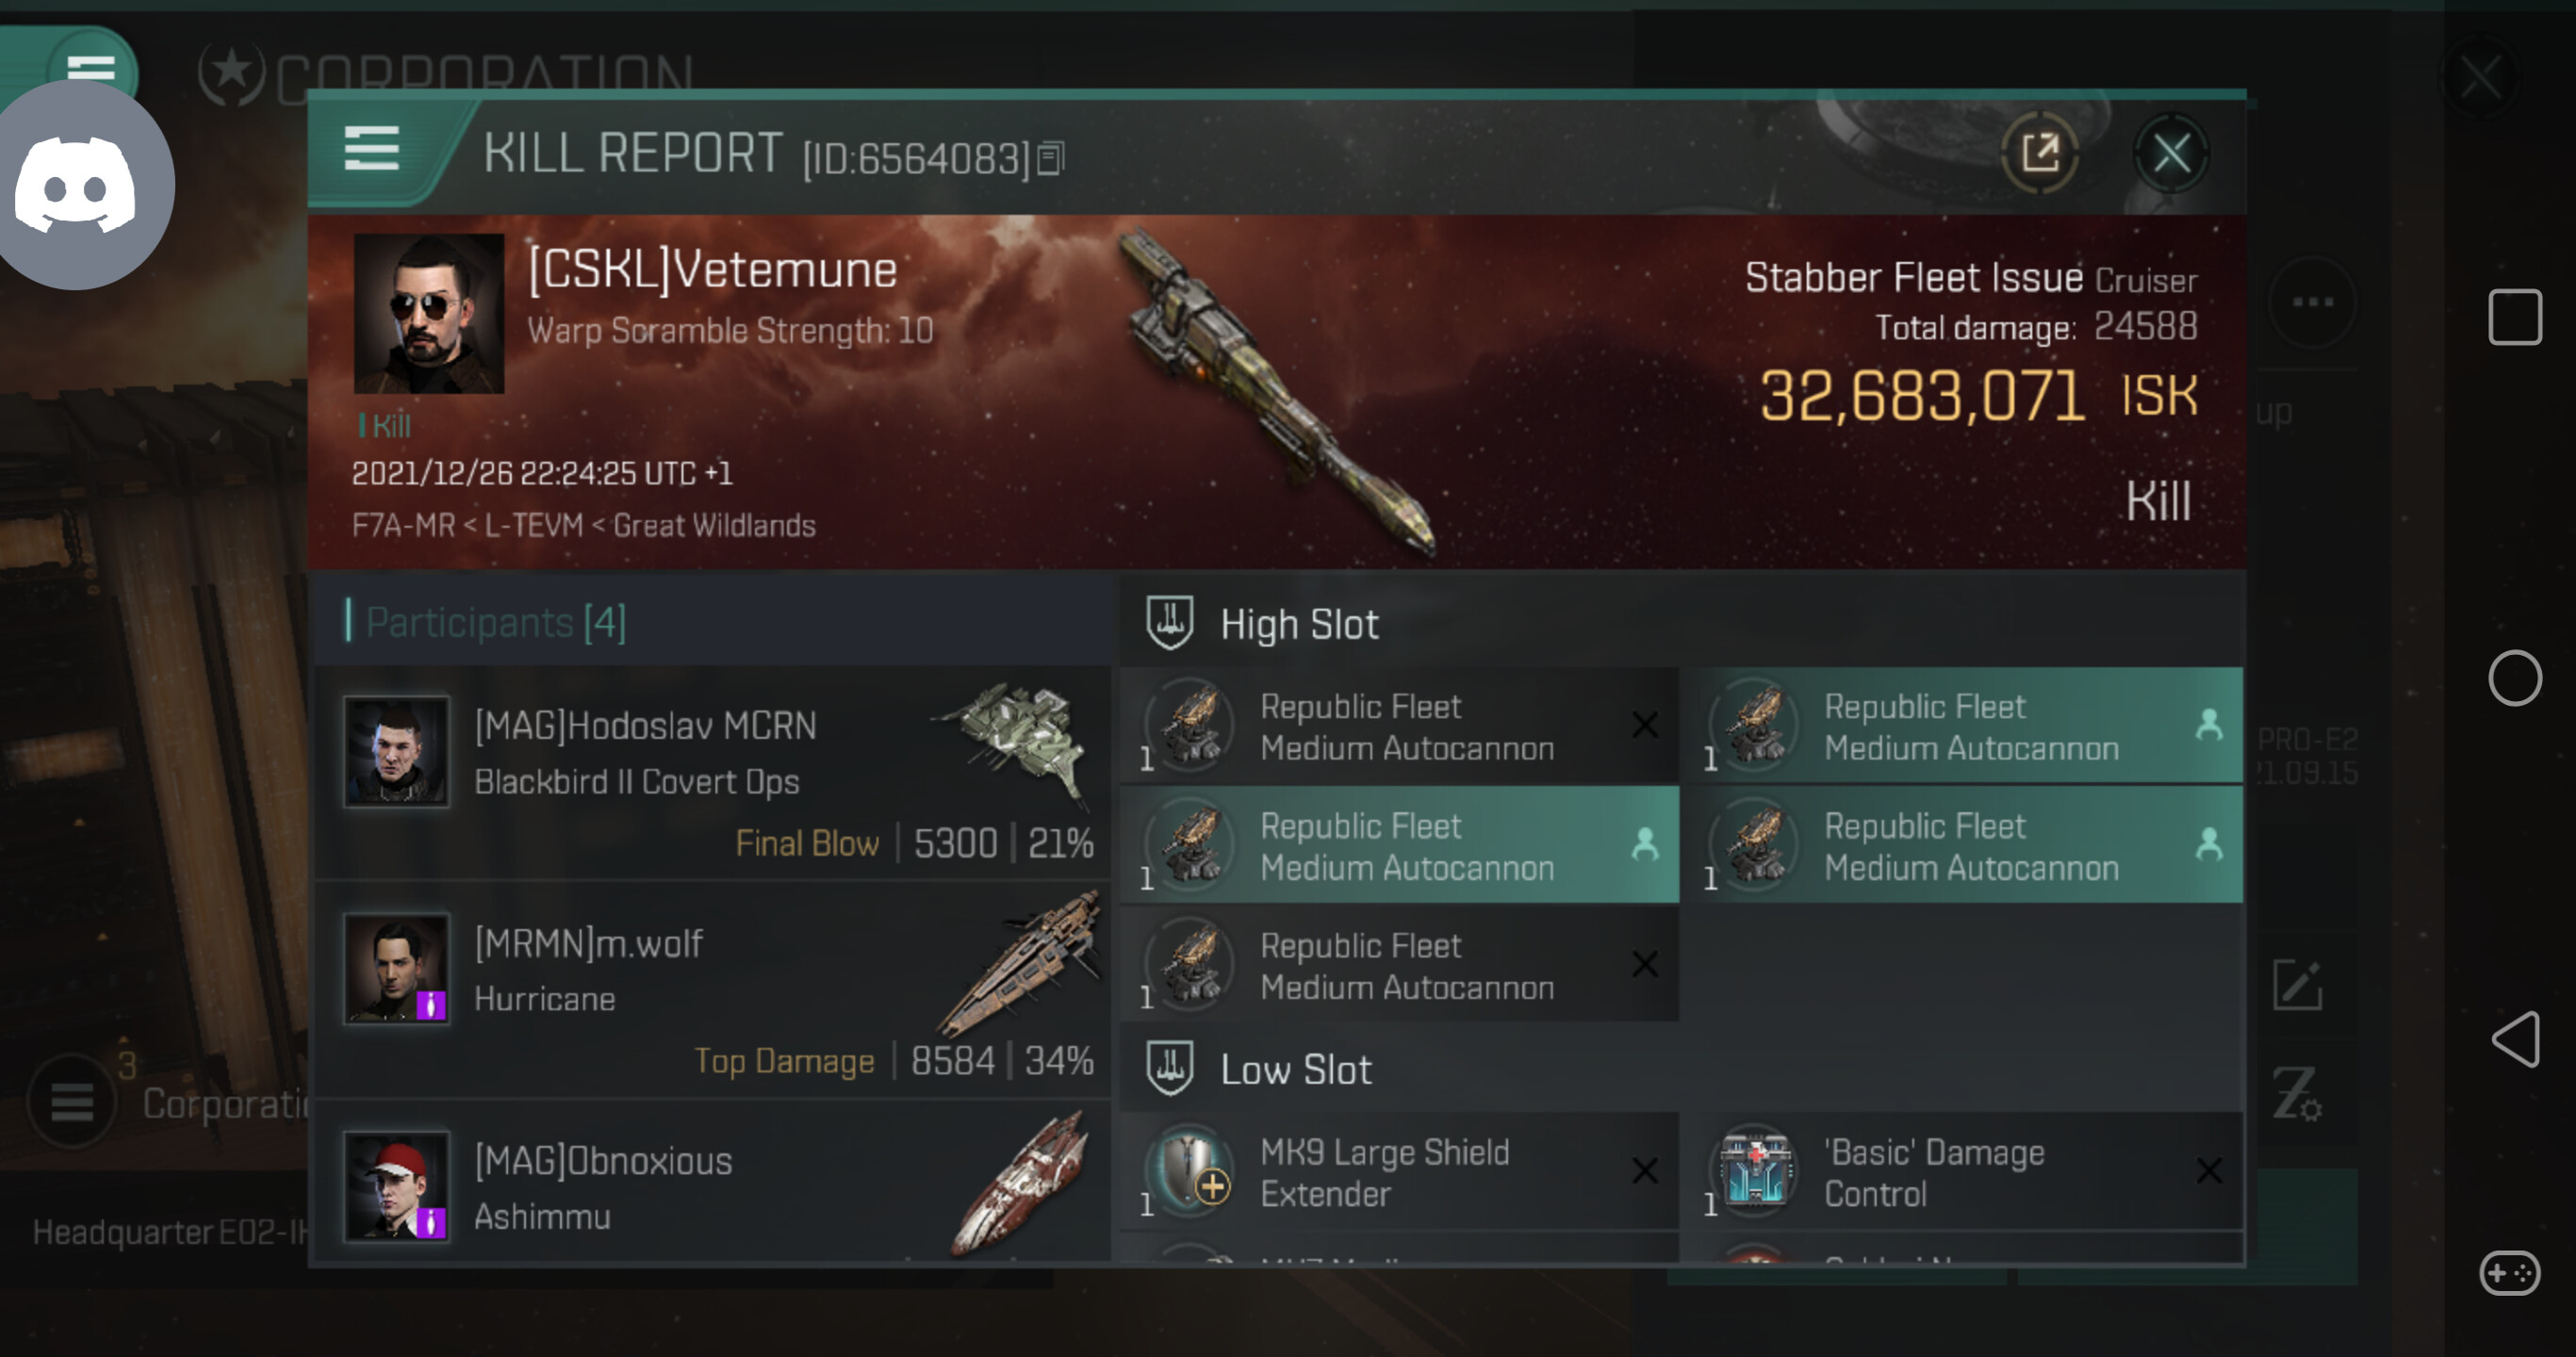Close the Kill Report window

2170,153
